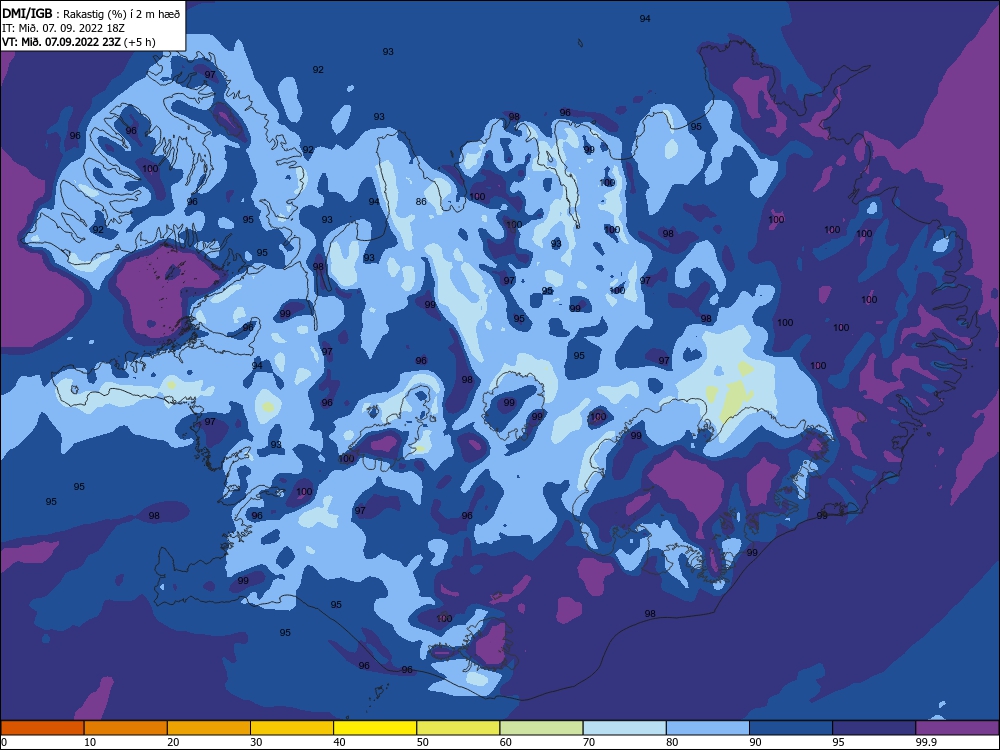Click the '0' label on the color scale
This screenshot has height=750, width=1000.
click(x=4, y=742)
